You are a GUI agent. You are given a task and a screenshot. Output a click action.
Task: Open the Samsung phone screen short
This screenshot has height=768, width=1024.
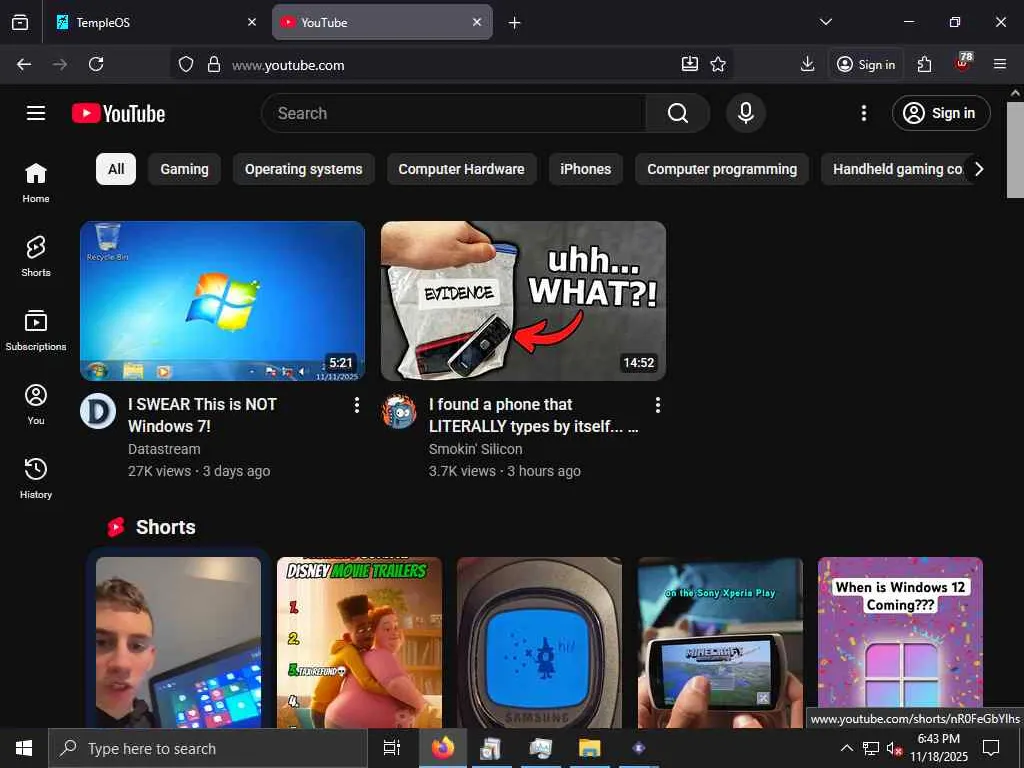click(539, 642)
